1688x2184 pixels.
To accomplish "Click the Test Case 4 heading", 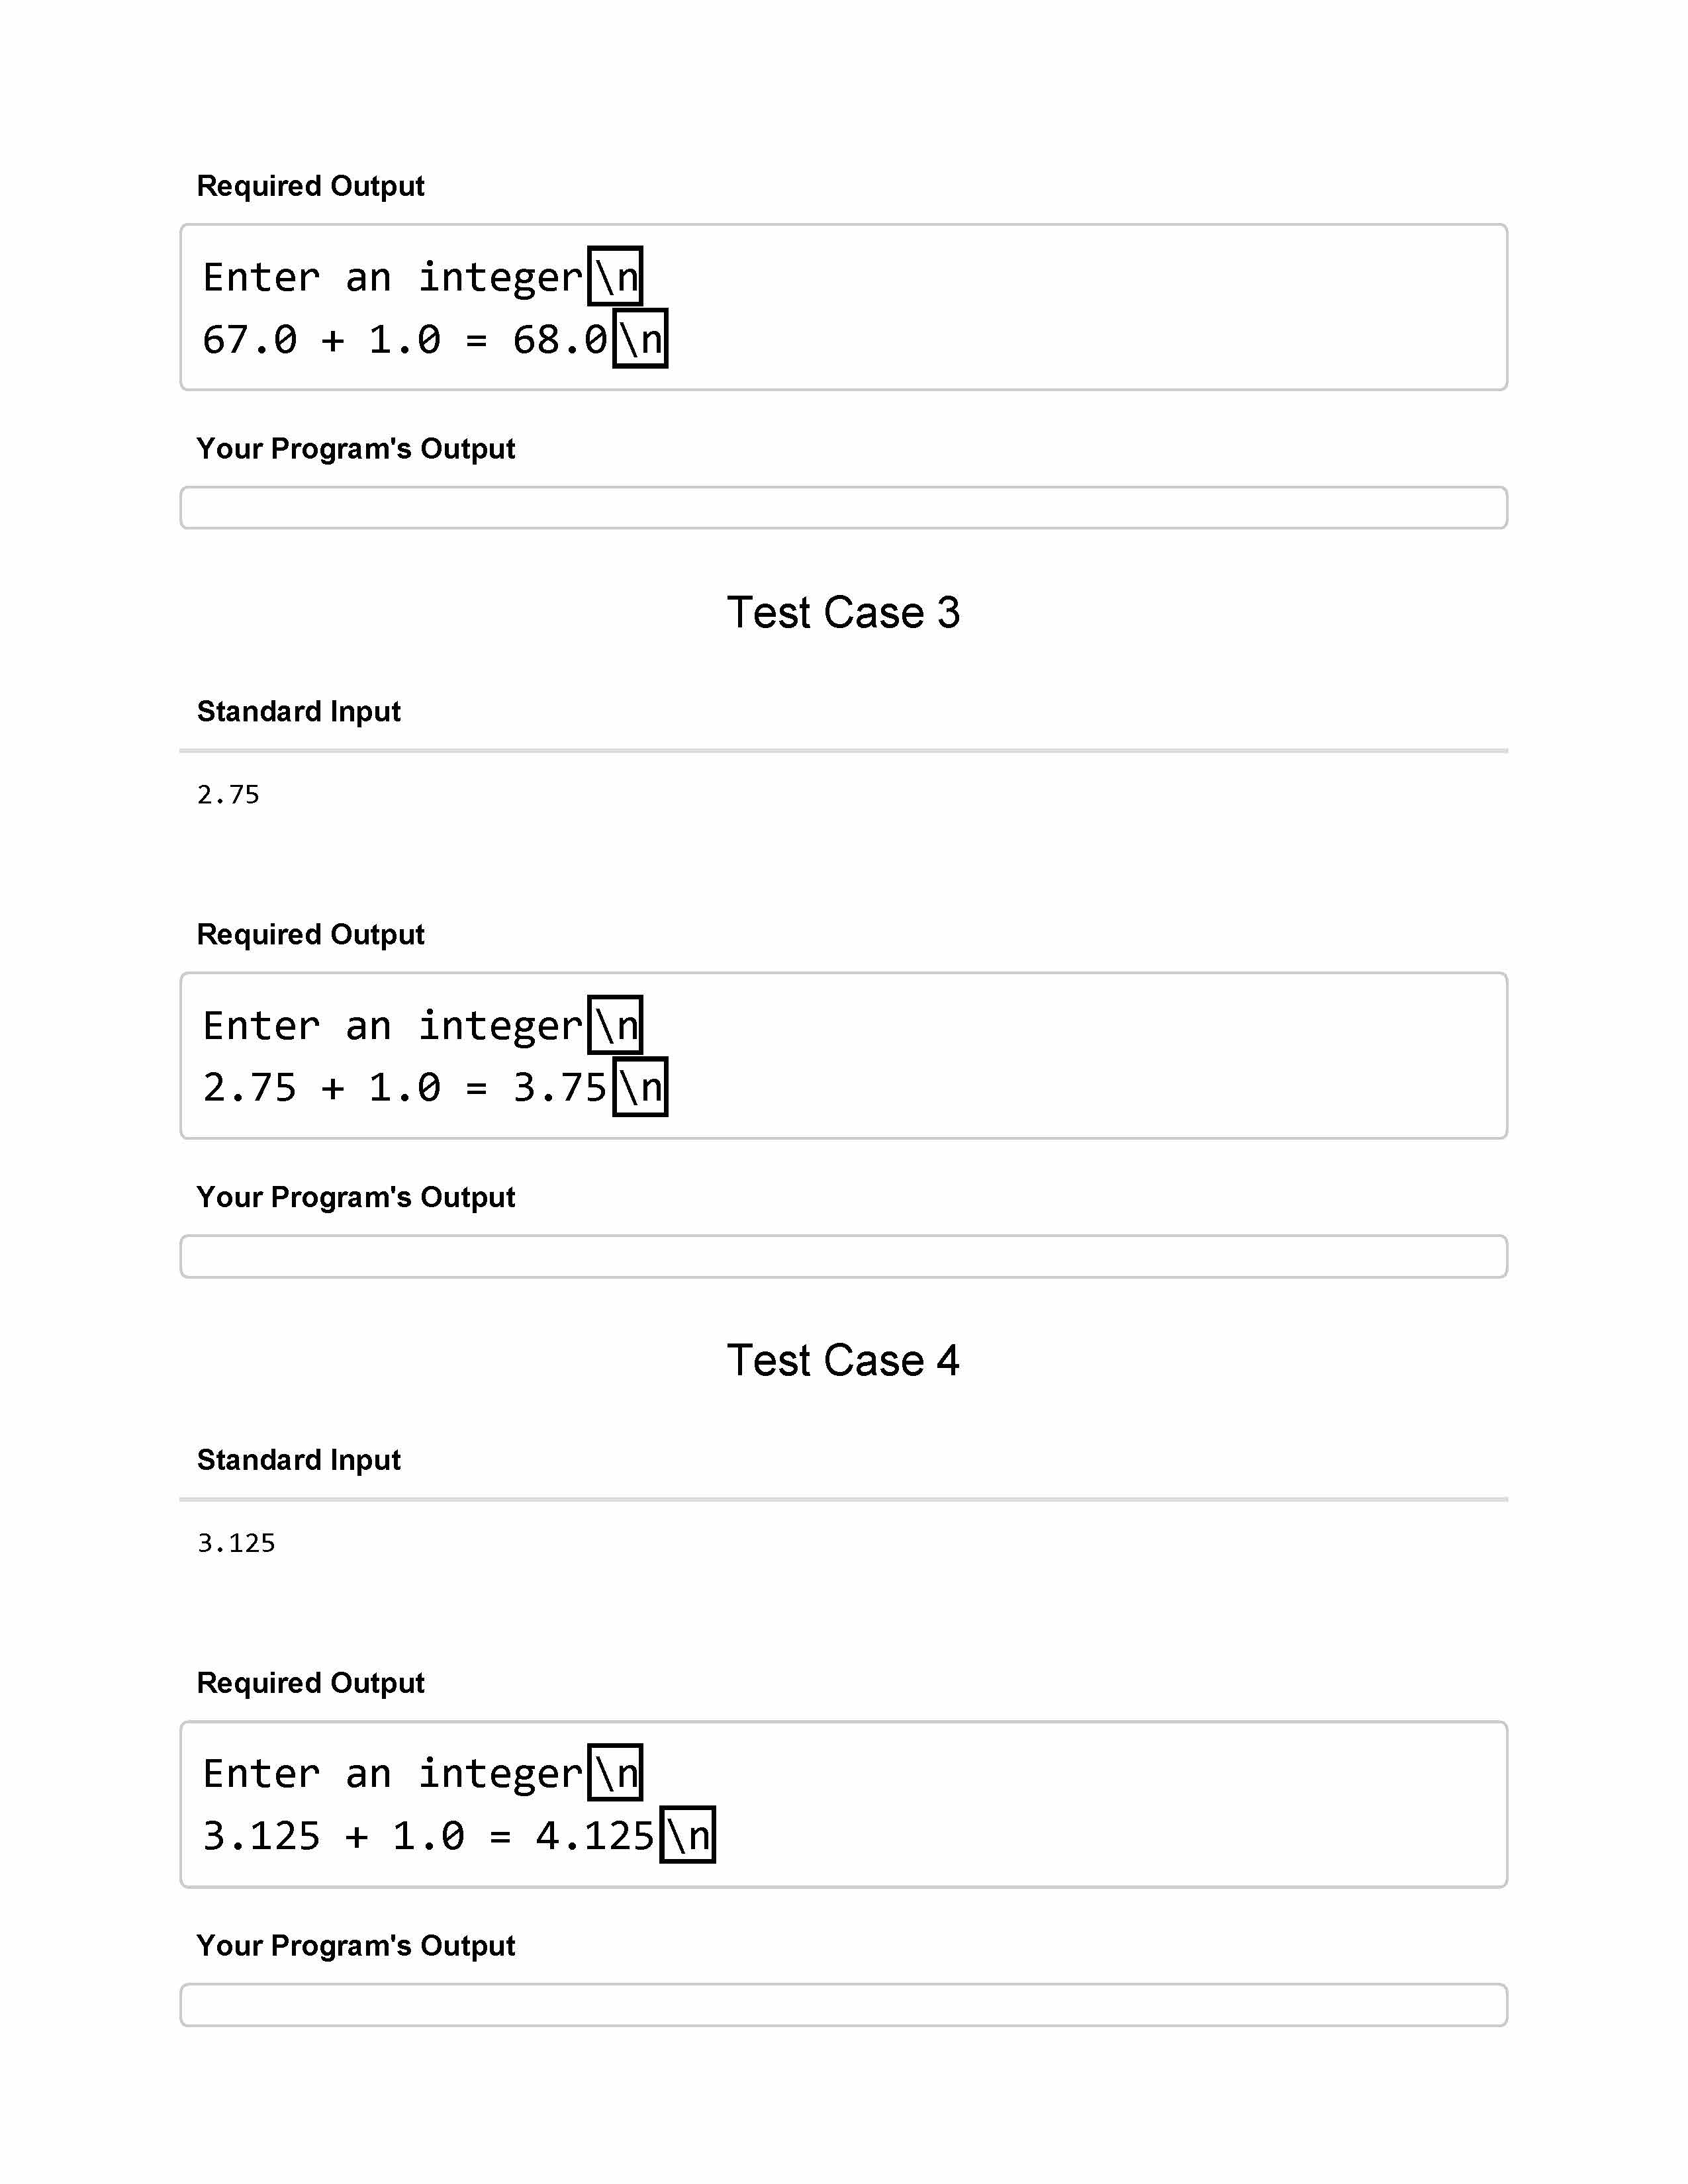I will click(x=843, y=1360).
